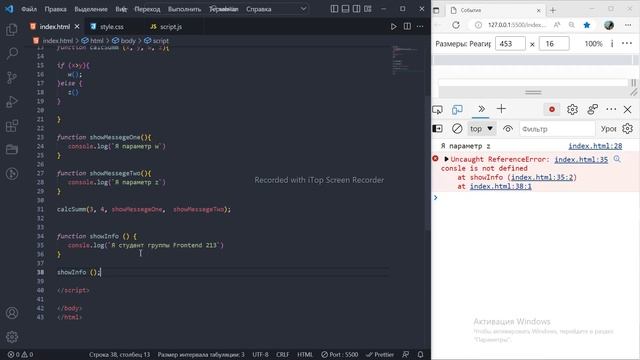Add a DevTools tool with plus
The height and width of the screenshot is (360, 640).
501,109
